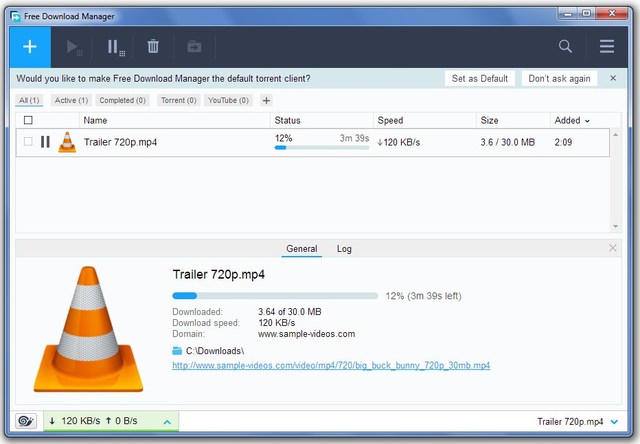Click the 3.6 / 30.0 MB size cell

tap(507, 142)
